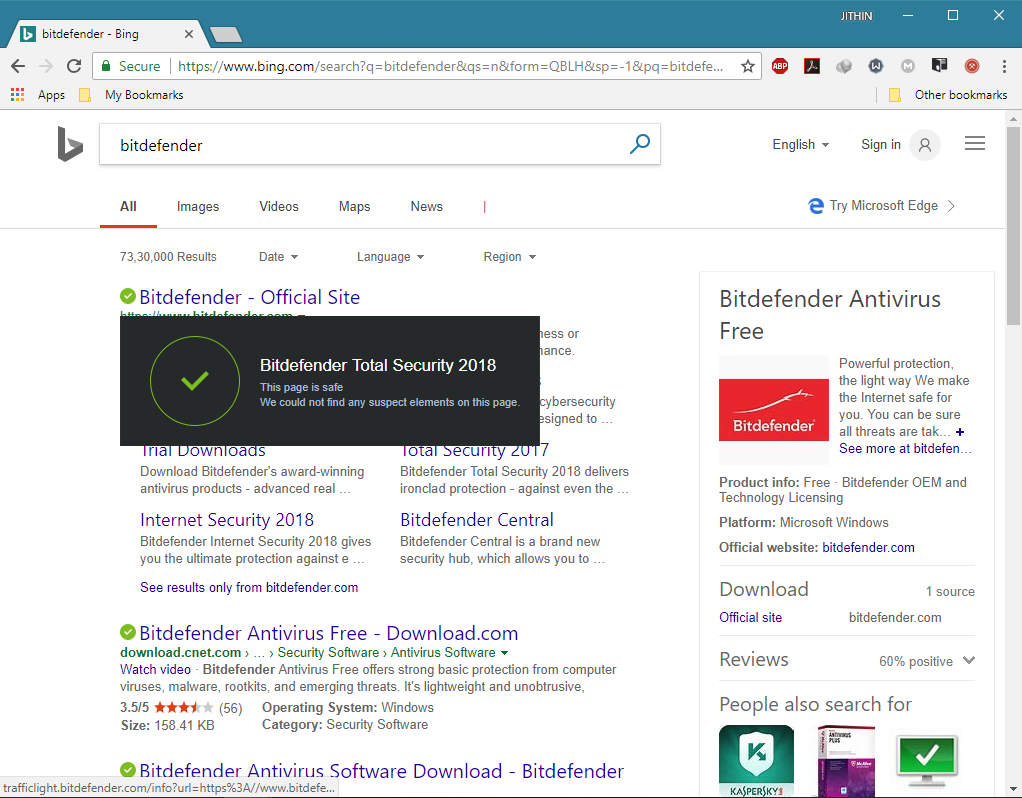Reload the page with the refresh icon
The height and width of the screenshot is (798, 1022).
pyautogui.click(x=74, y=66)
